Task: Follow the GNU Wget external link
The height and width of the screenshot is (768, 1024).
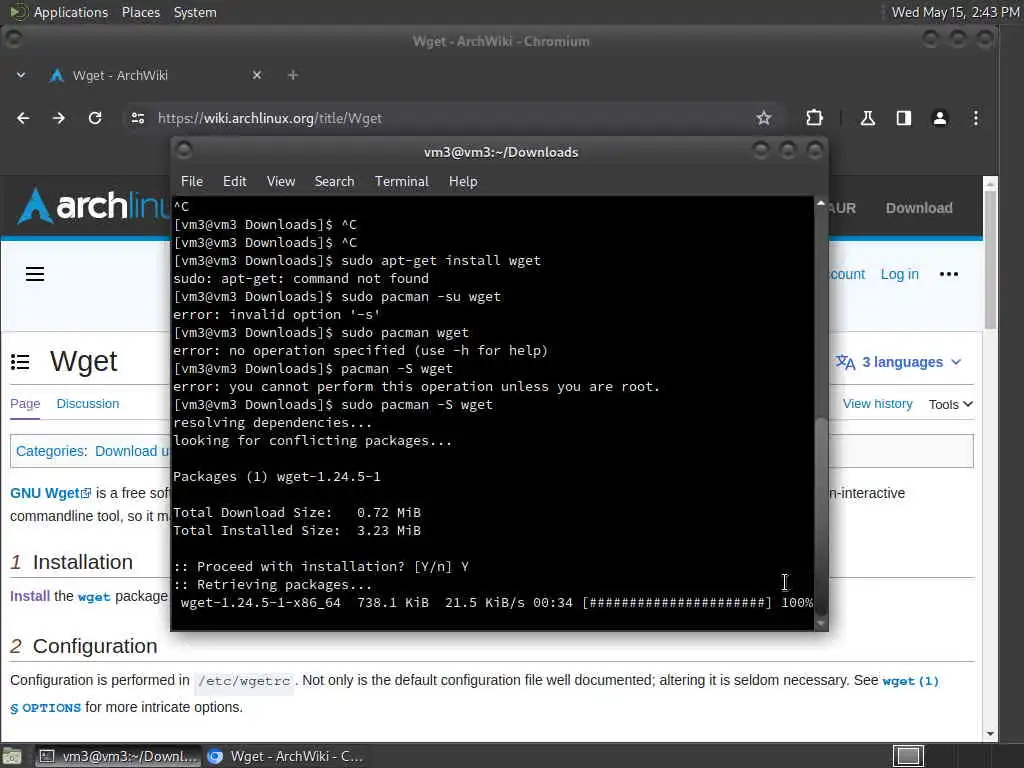Action: coord(50,493)
